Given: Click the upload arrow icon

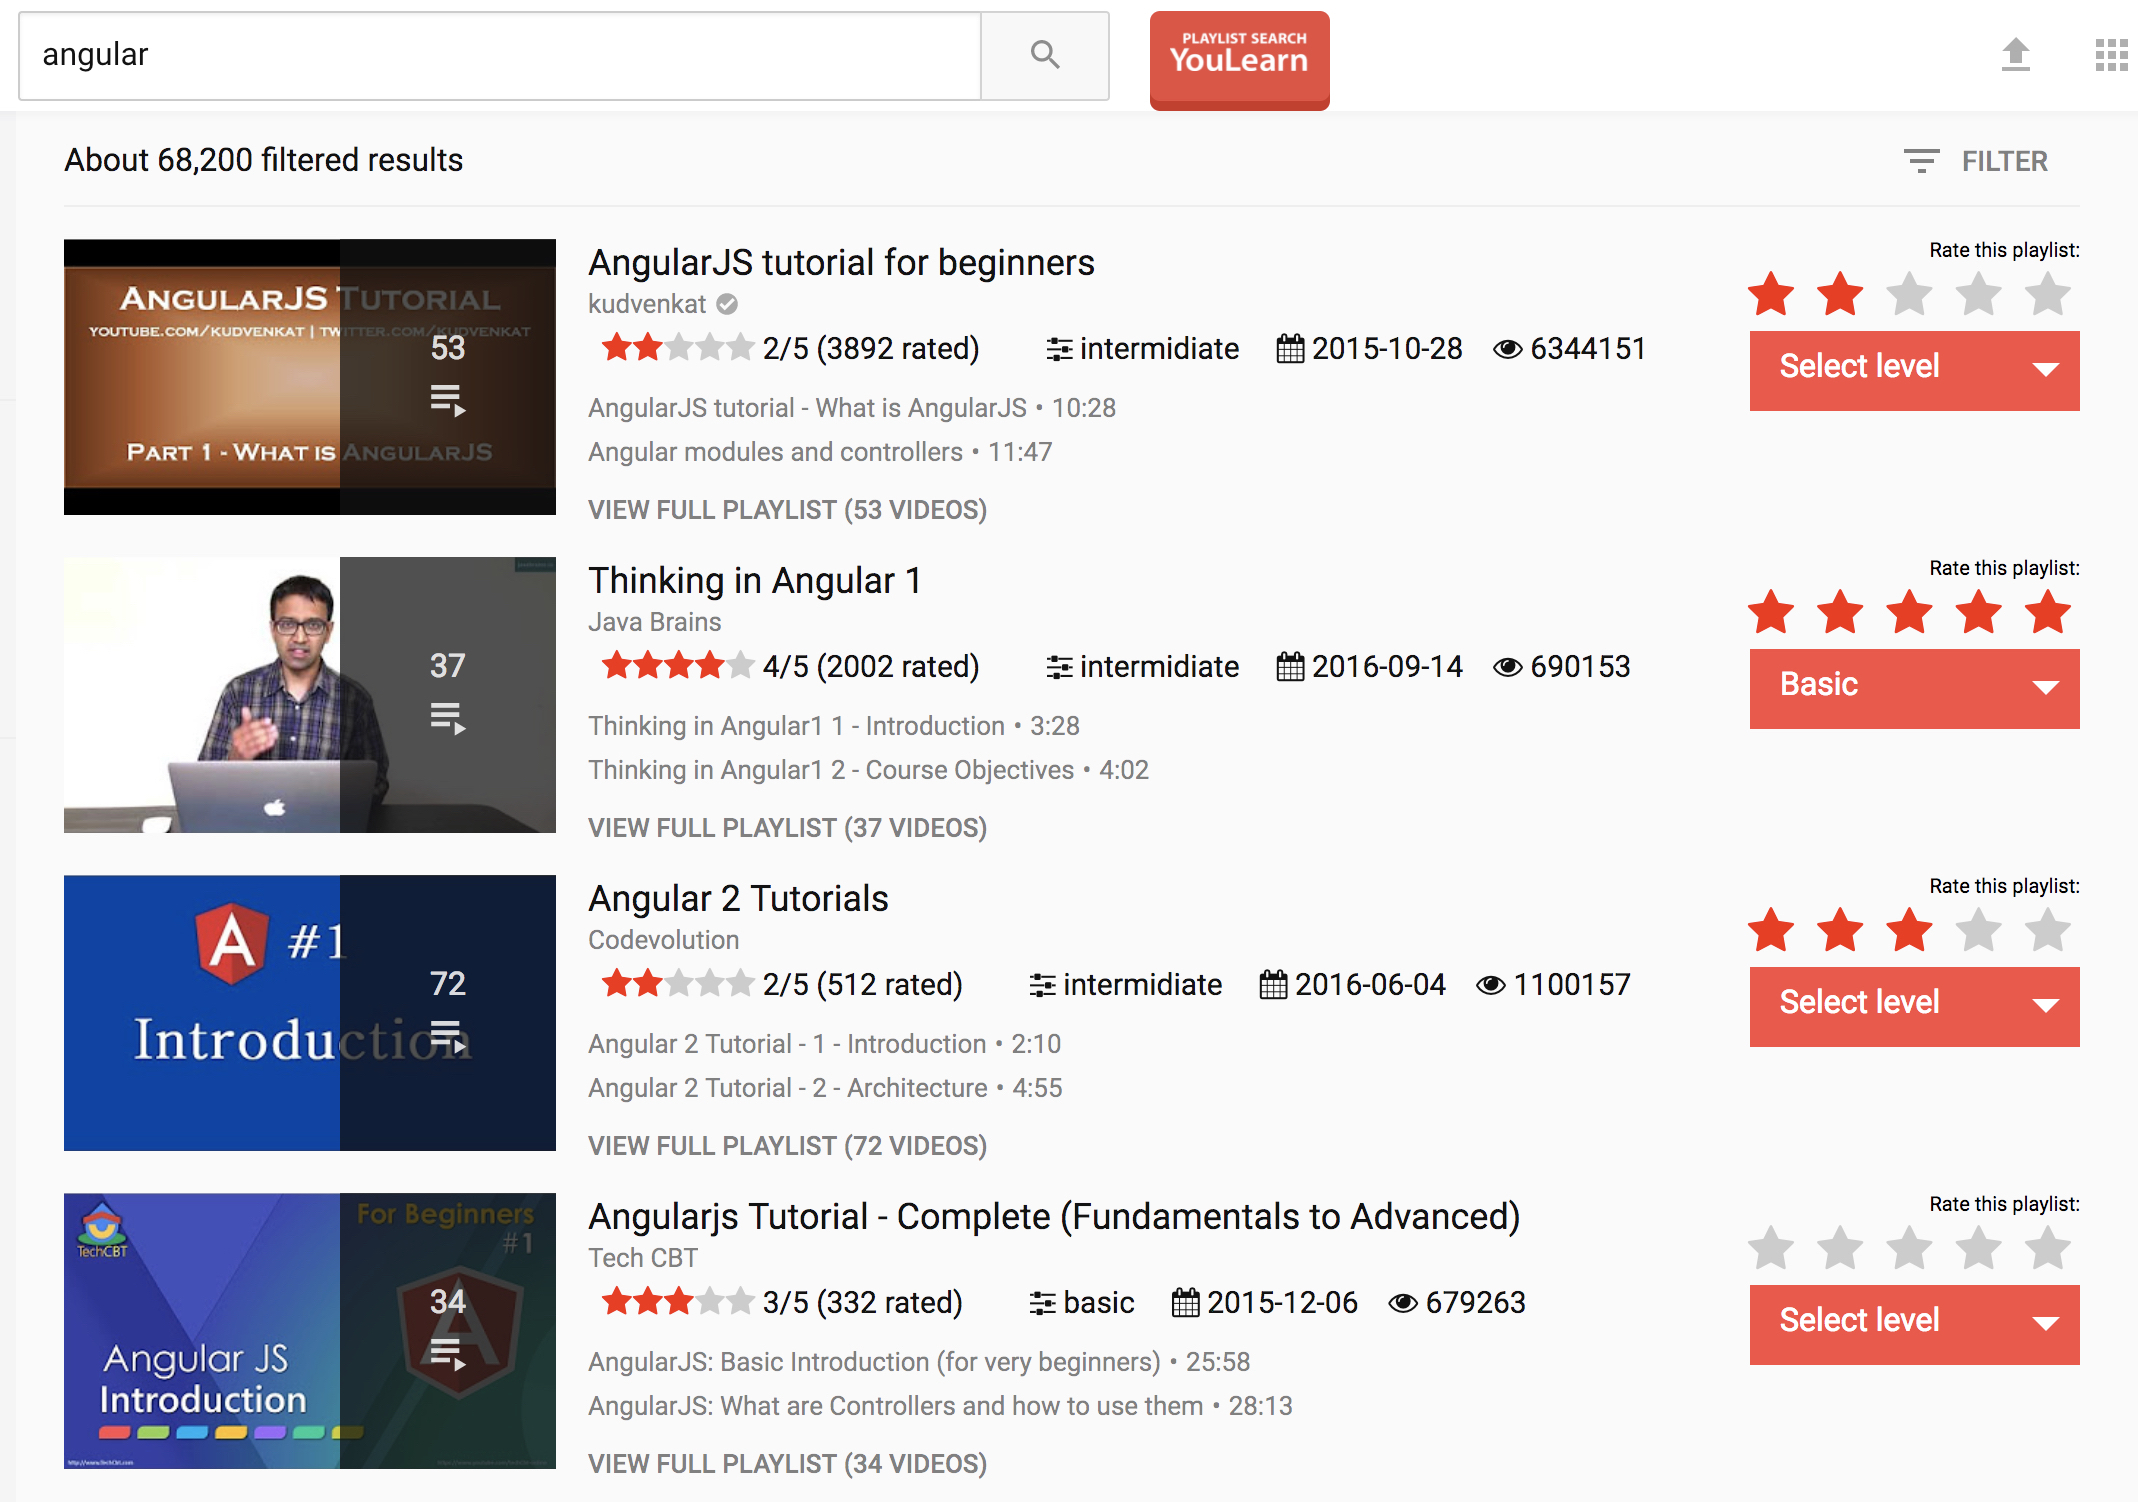Looking at the screenshot, I should 2015,55.
